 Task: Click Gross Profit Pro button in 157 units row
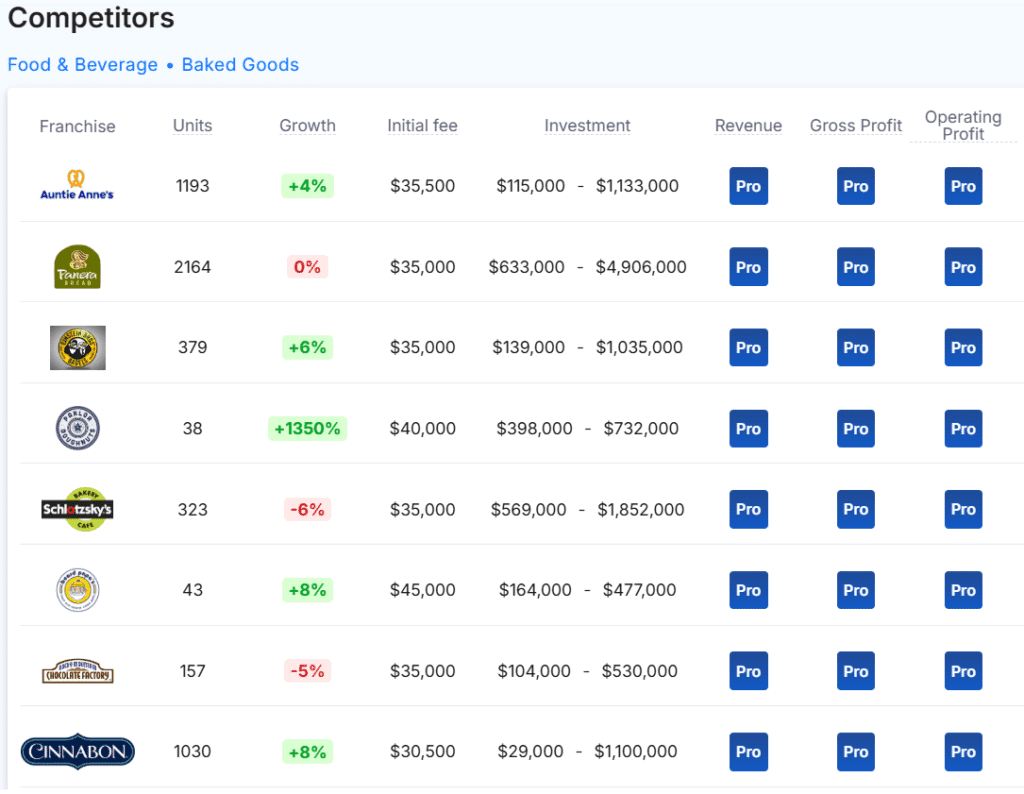coord(856,671)
